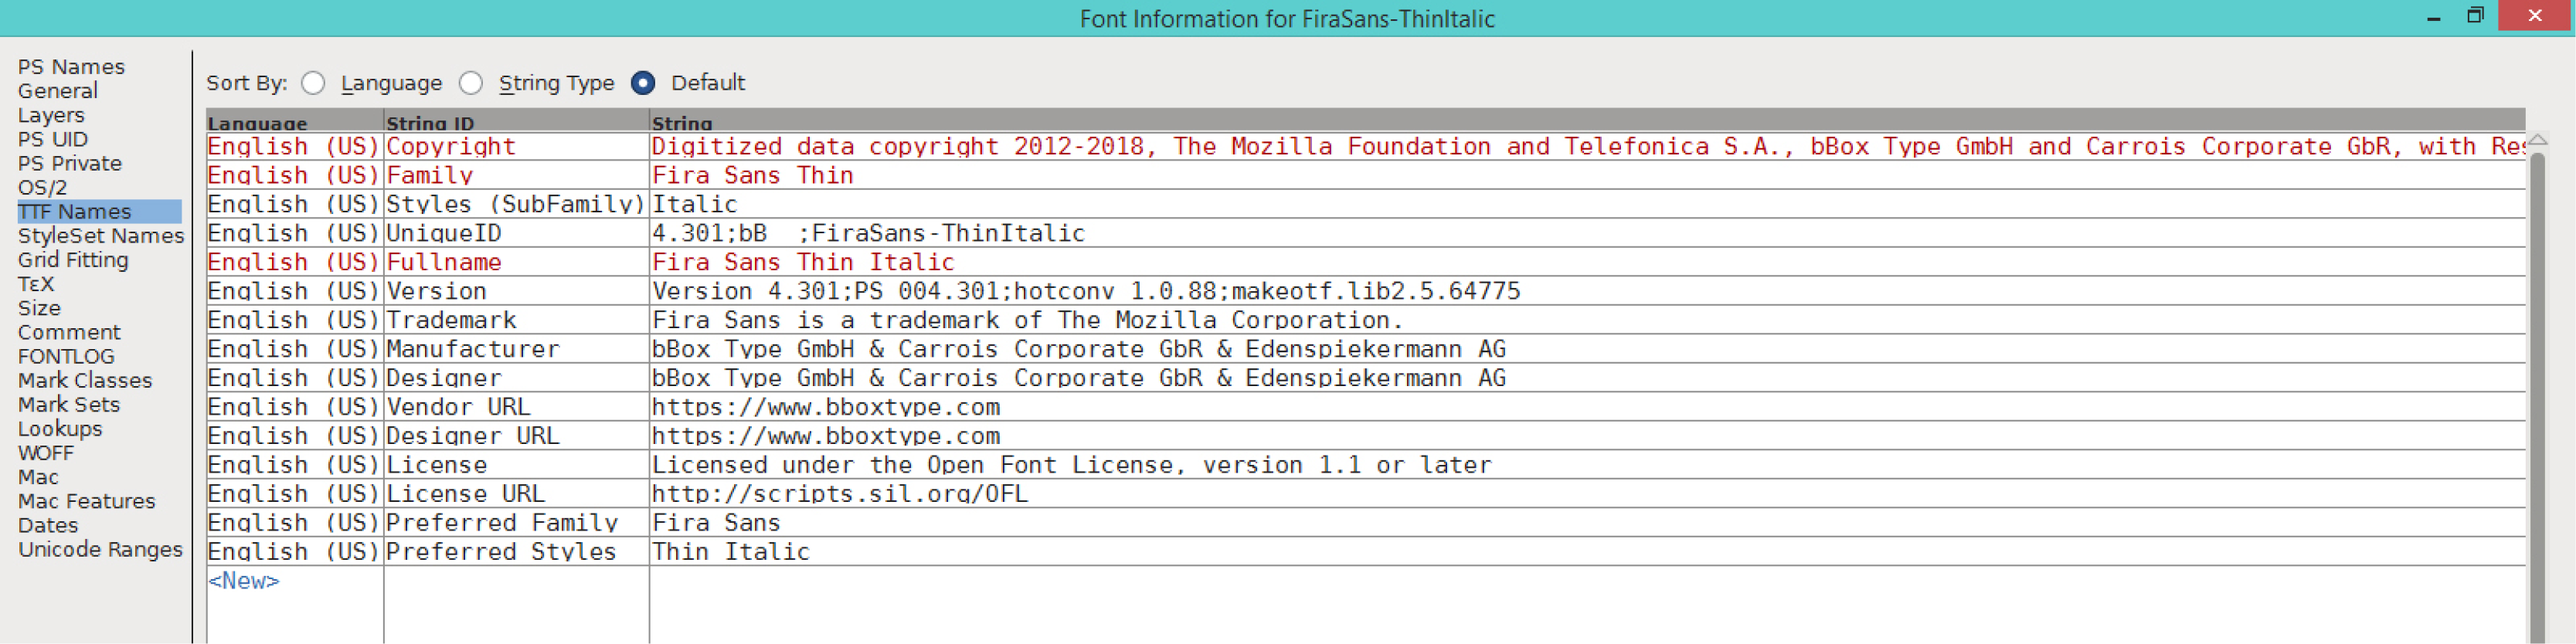The height and width of the screenshot is (644, 2576).
Task: Select the Language sort radio button
Action: tap(313, 83)
